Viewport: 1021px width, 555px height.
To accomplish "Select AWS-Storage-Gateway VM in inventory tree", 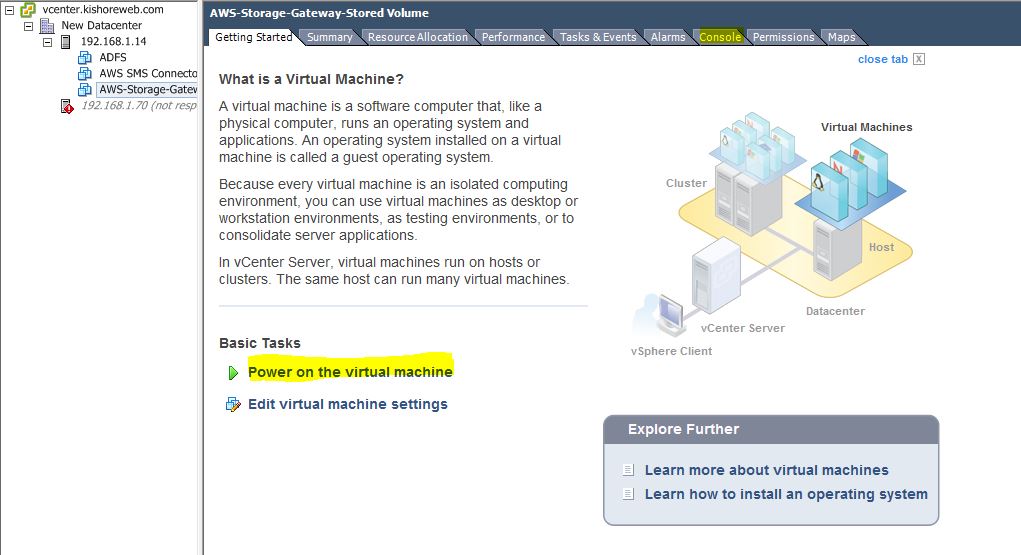I will point(147,90).
